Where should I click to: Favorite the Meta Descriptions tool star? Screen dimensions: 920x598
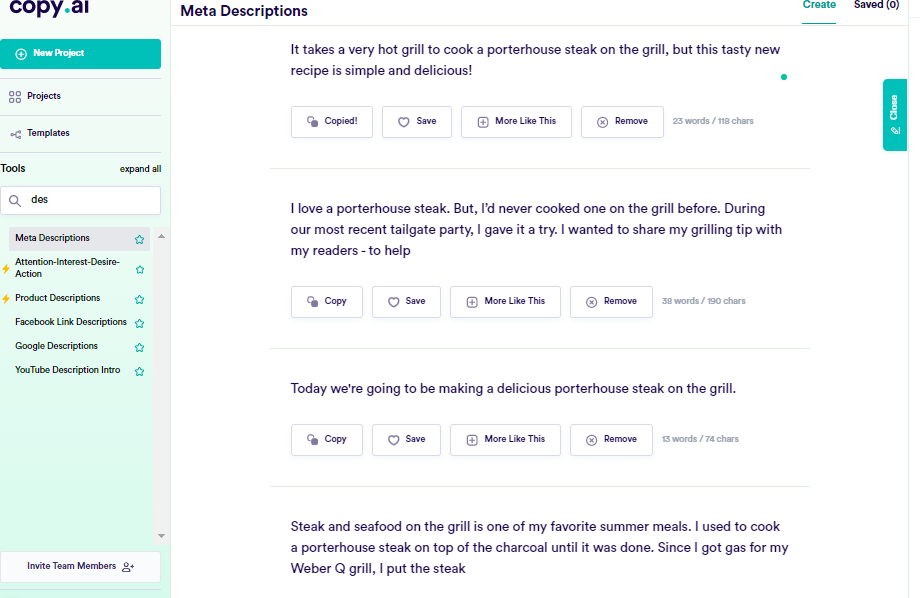(x=140, y=239)
